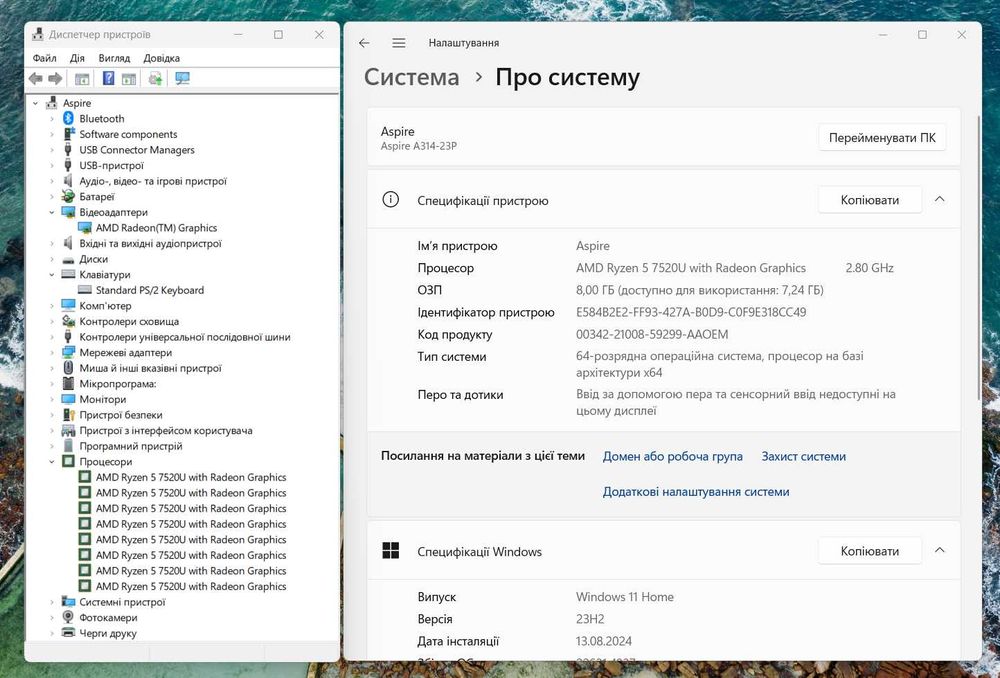This screenshot has height=678, width=1000.
Task: Open the Вигляд menu
Action: (114, 58)
